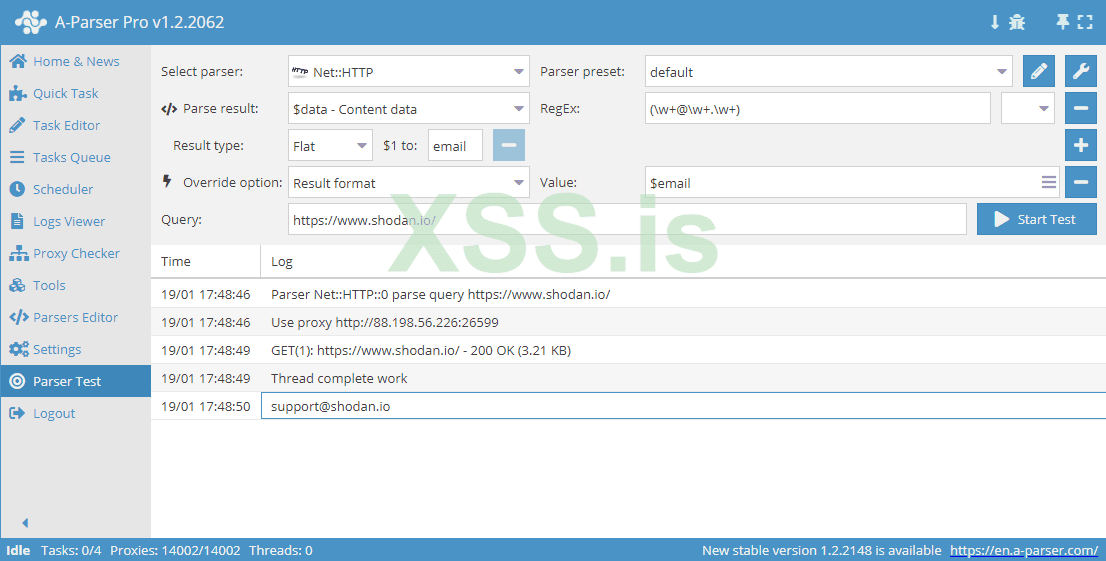Image resolution: width=1106 pixels, height=561 pixels.
Task: Log out via Logout link
Action: [75, 414]
